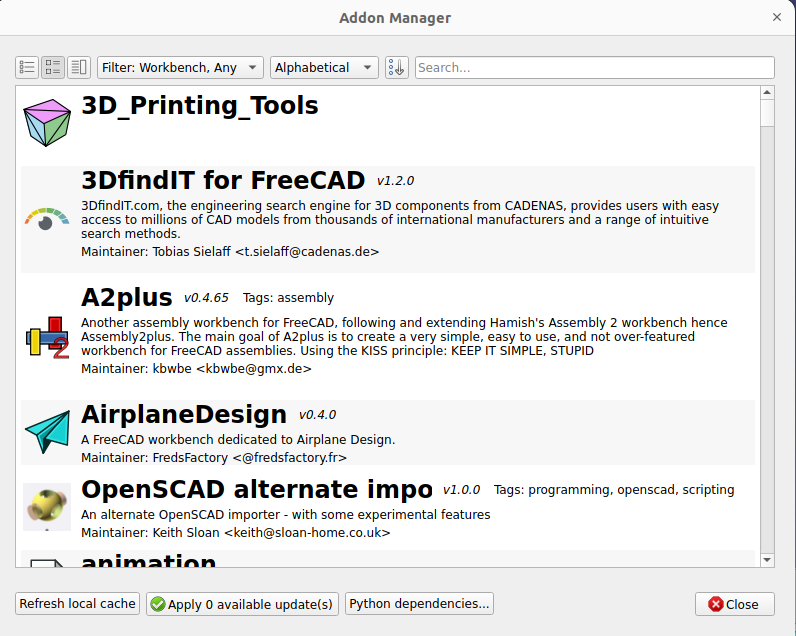
Task: Click the alternate OpenSCAD importer description
Action: click(286, 515)
